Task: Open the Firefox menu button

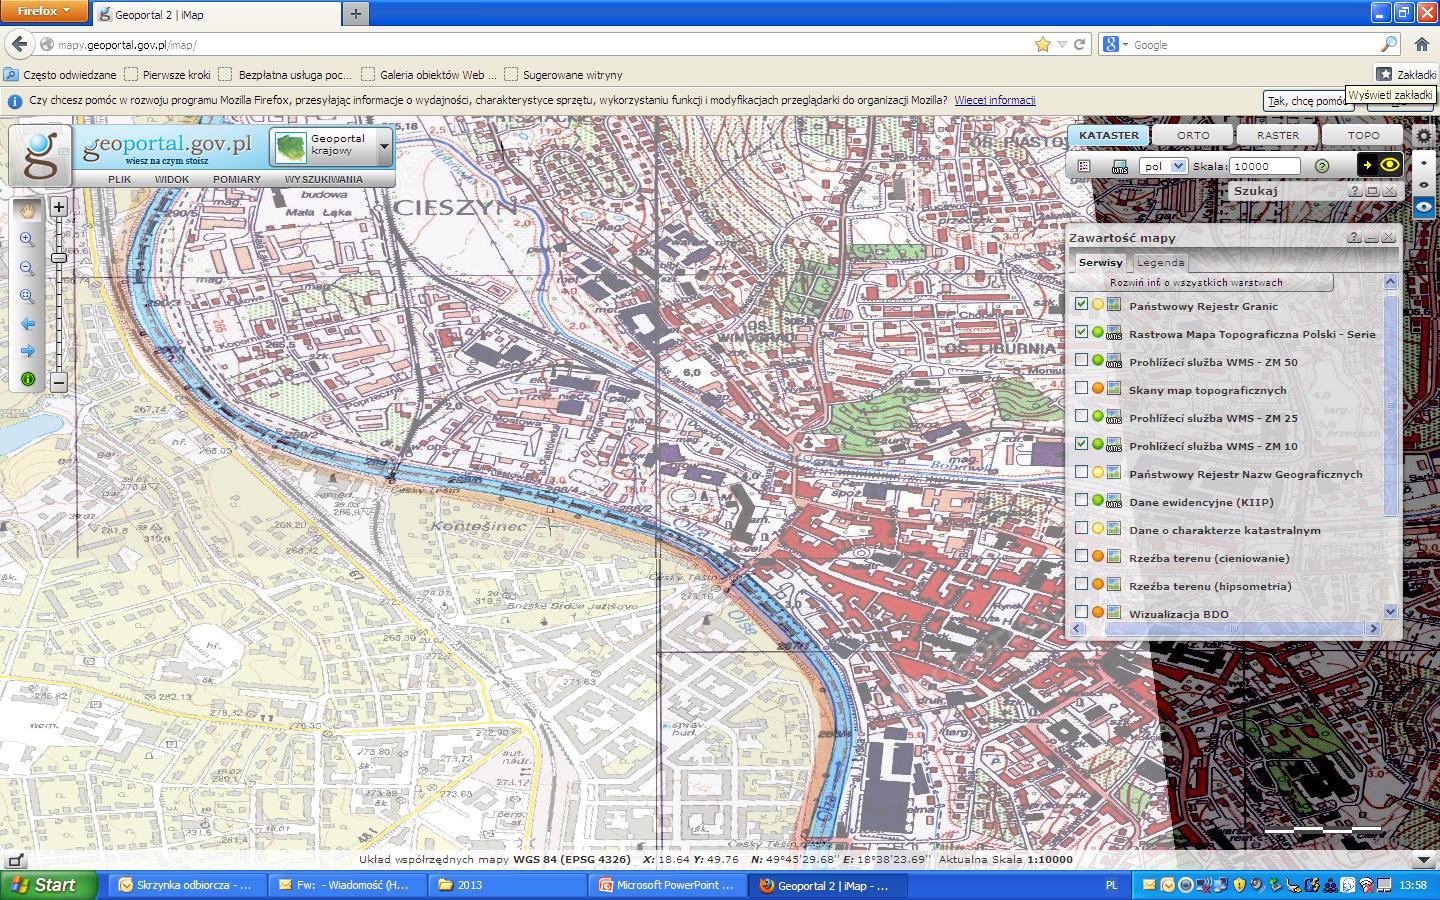Action: 43,12
